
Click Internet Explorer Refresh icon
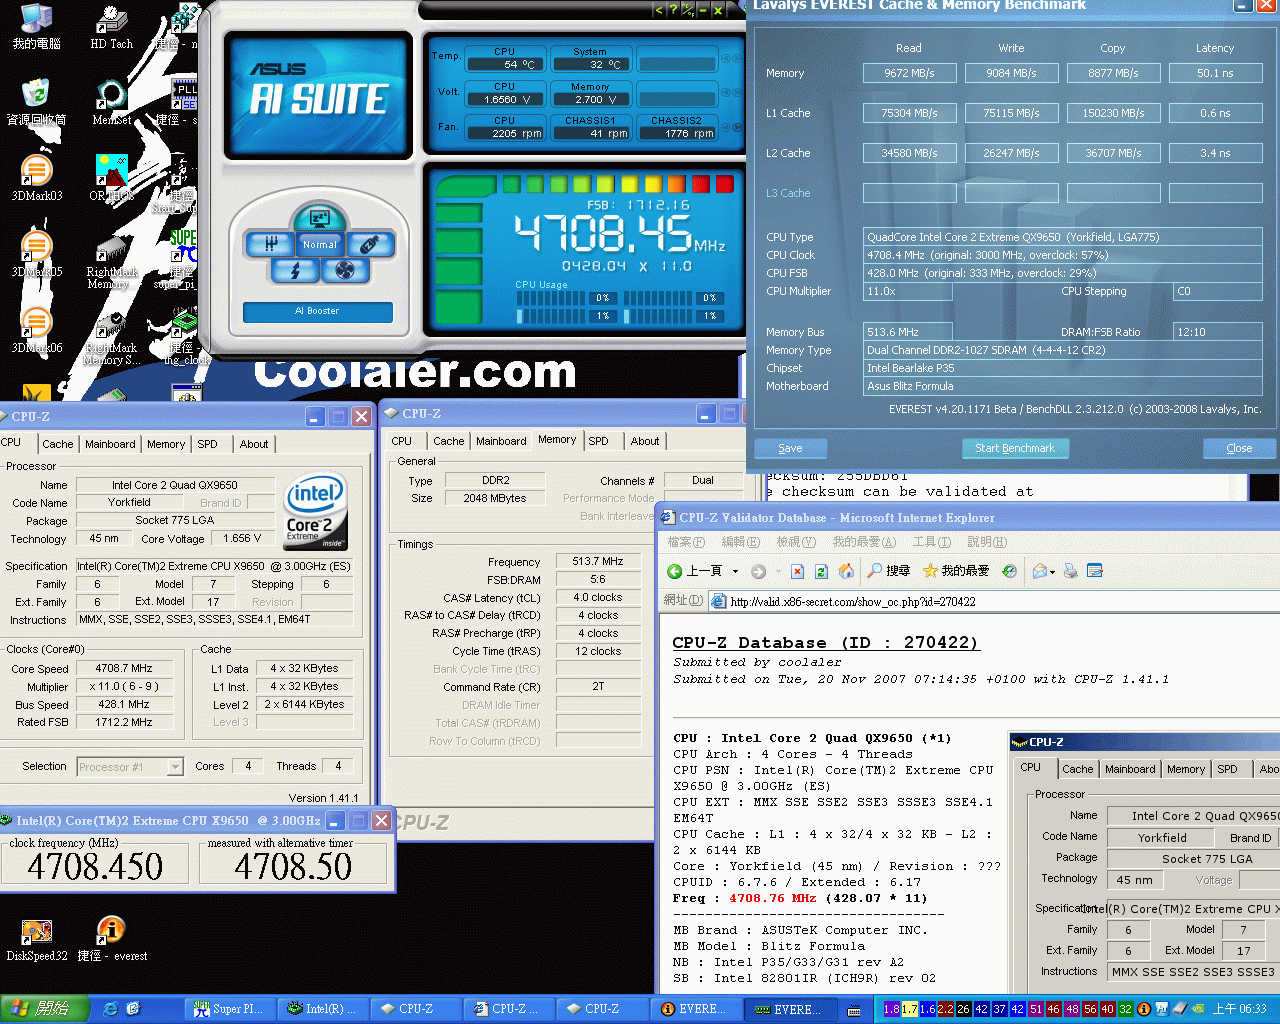[821, 571]
